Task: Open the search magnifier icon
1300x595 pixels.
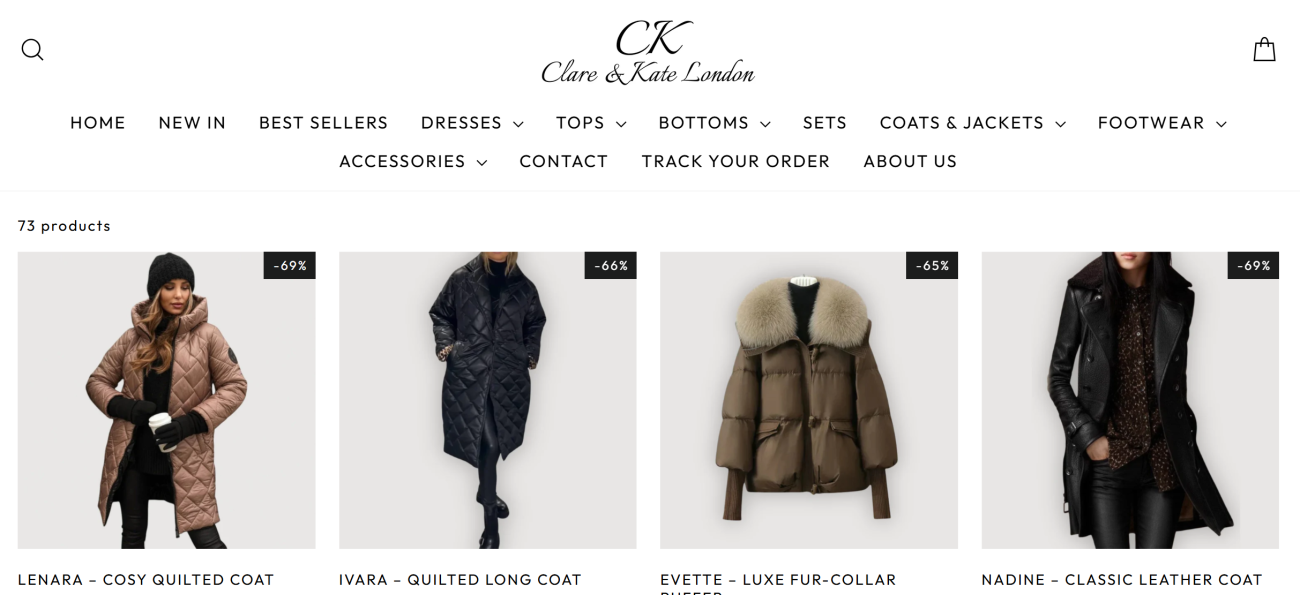Action: [32, 49]
